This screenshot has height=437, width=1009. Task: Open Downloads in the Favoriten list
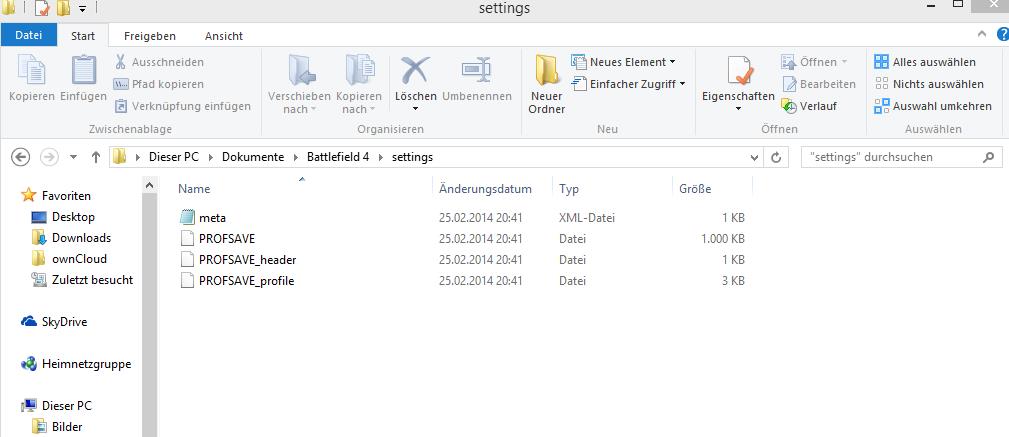point(81,238)
